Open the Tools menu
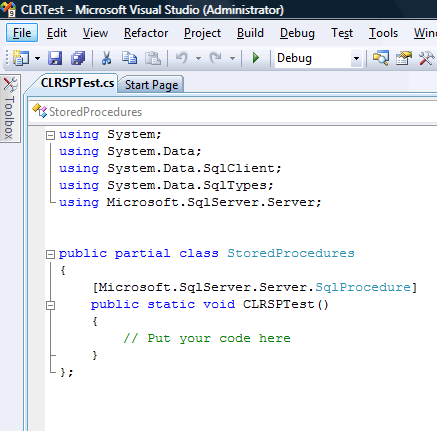 383,33
